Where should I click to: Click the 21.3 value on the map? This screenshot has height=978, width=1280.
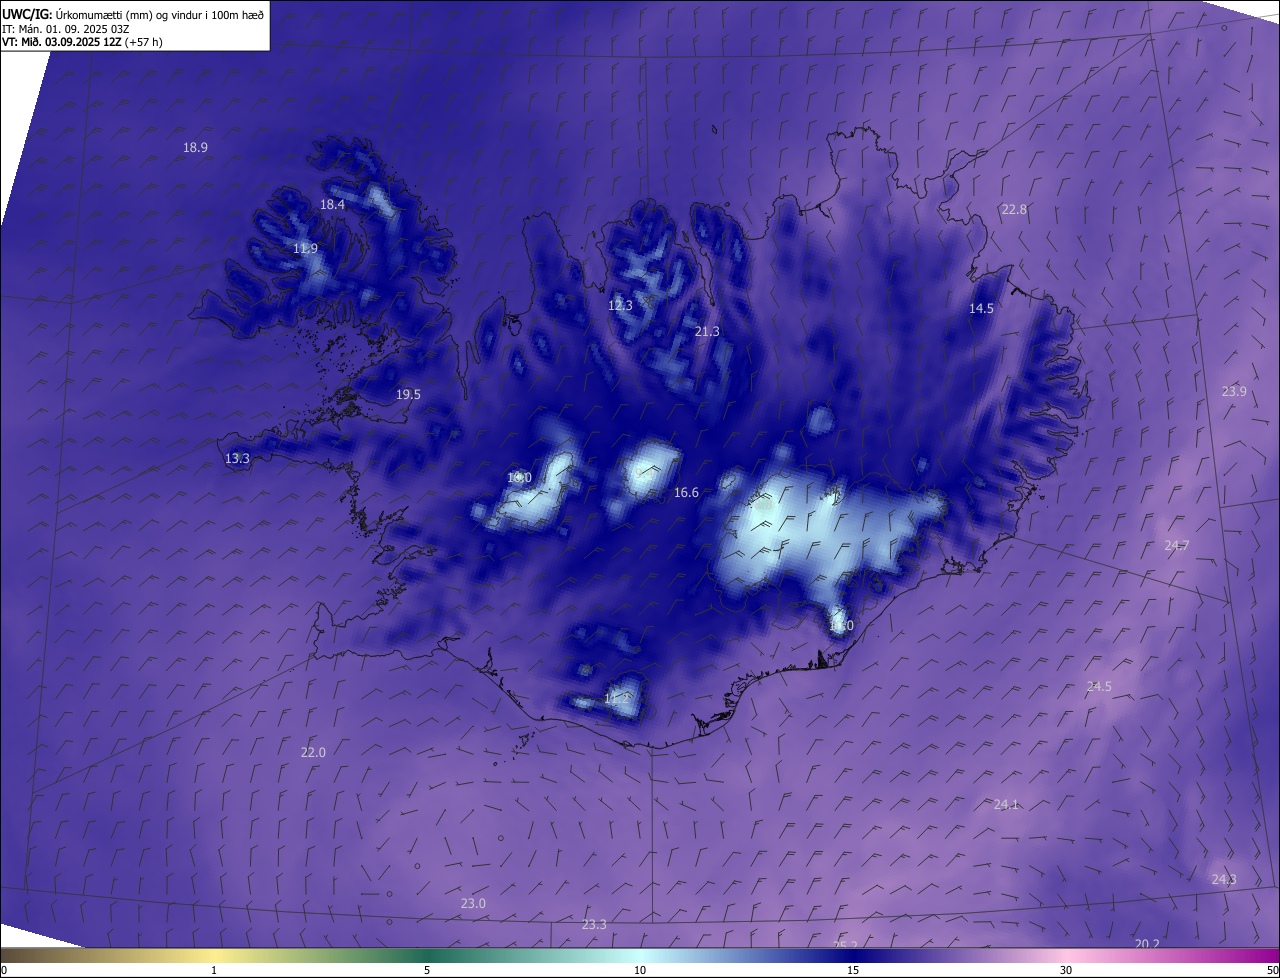707,331
